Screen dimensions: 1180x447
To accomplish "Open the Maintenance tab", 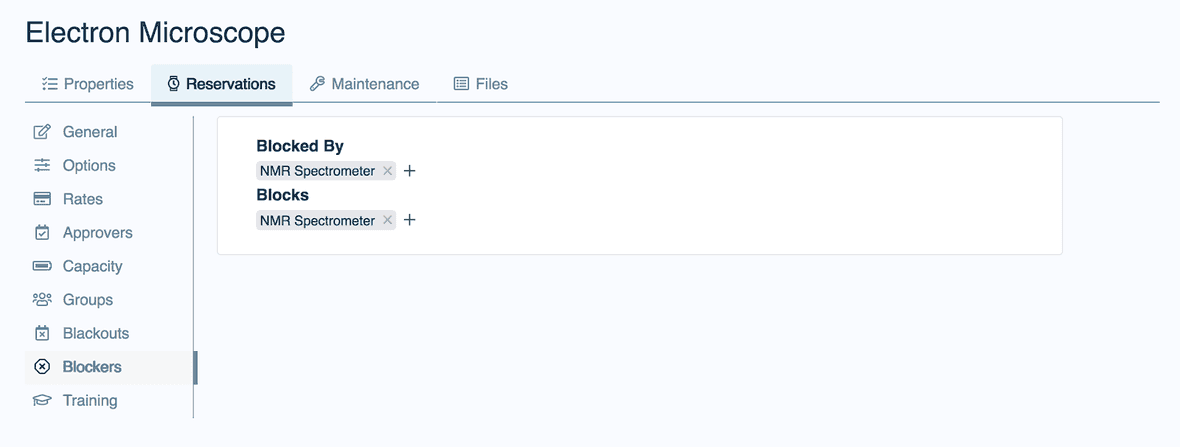I will pyautogui.click(x=364, y=84).
